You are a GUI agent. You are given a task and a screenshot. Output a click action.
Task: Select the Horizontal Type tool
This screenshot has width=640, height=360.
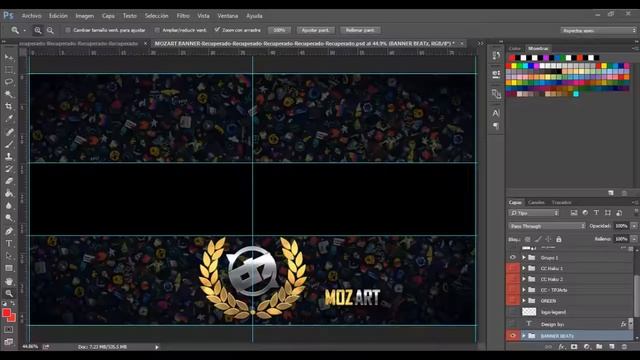tap(9, 244)
